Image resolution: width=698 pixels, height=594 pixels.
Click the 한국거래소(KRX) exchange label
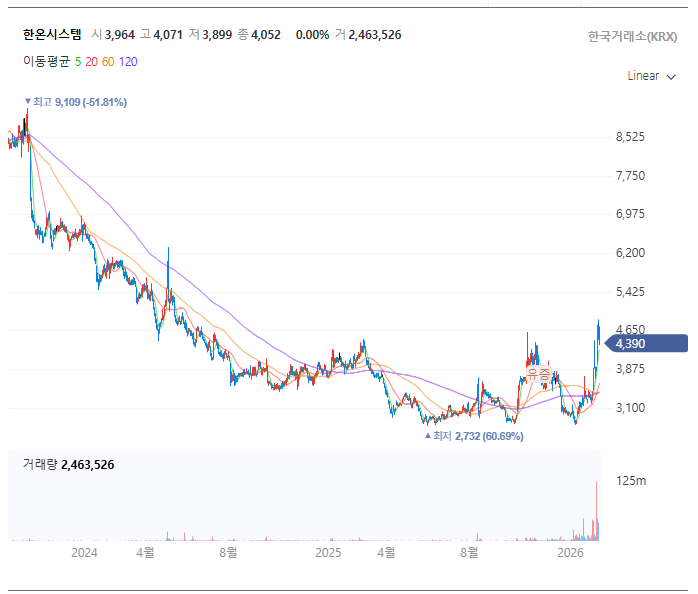[632, 37]
